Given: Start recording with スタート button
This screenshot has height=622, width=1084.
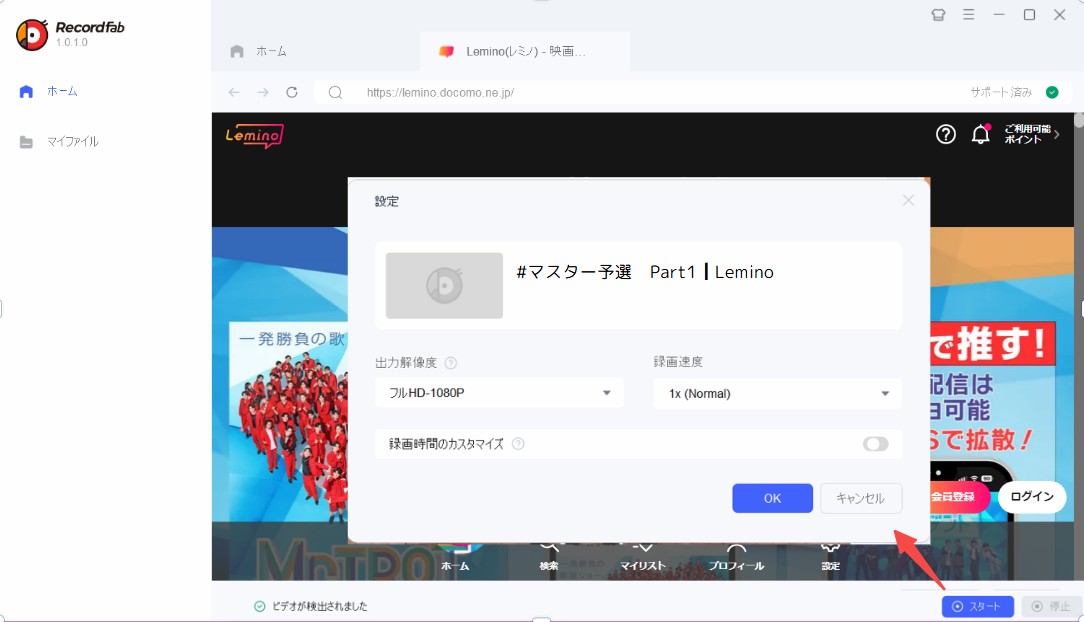Looking at the screenshot, I should coord(978,606).
